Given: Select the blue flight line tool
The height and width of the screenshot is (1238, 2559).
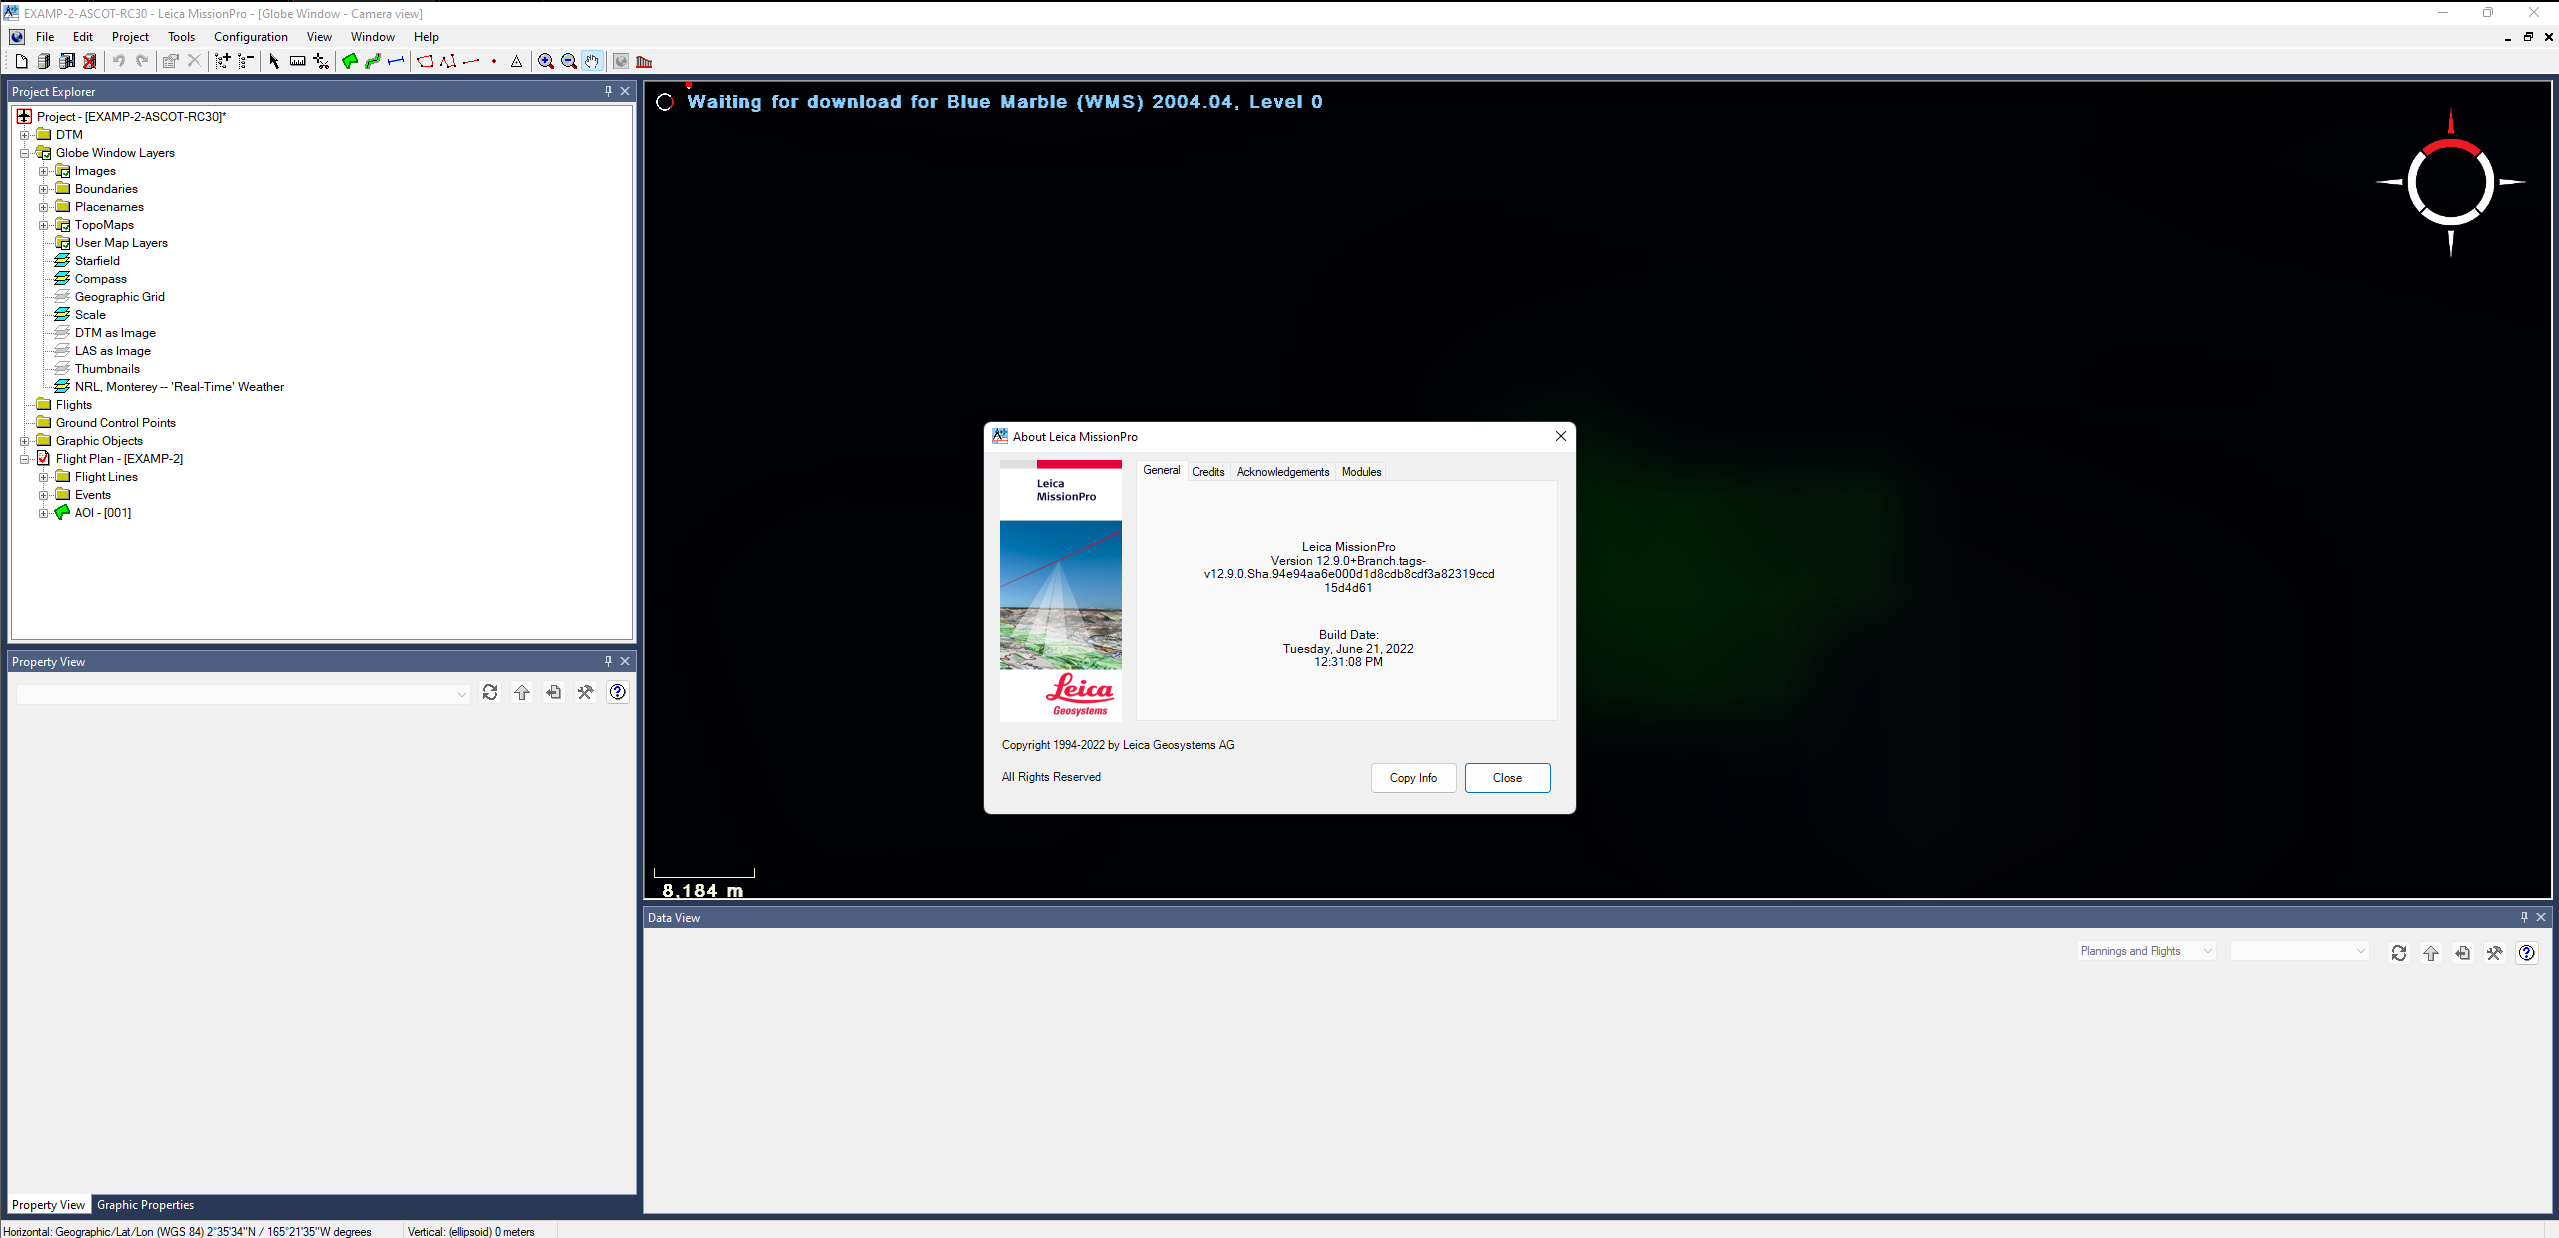Looking at the screenshot, I should point(396,62).
